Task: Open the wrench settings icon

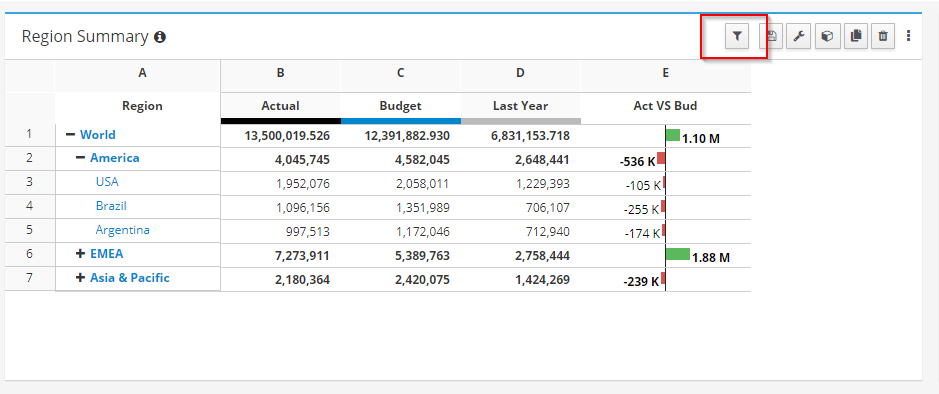Action: pyautogui.click(x=798, y=37)
